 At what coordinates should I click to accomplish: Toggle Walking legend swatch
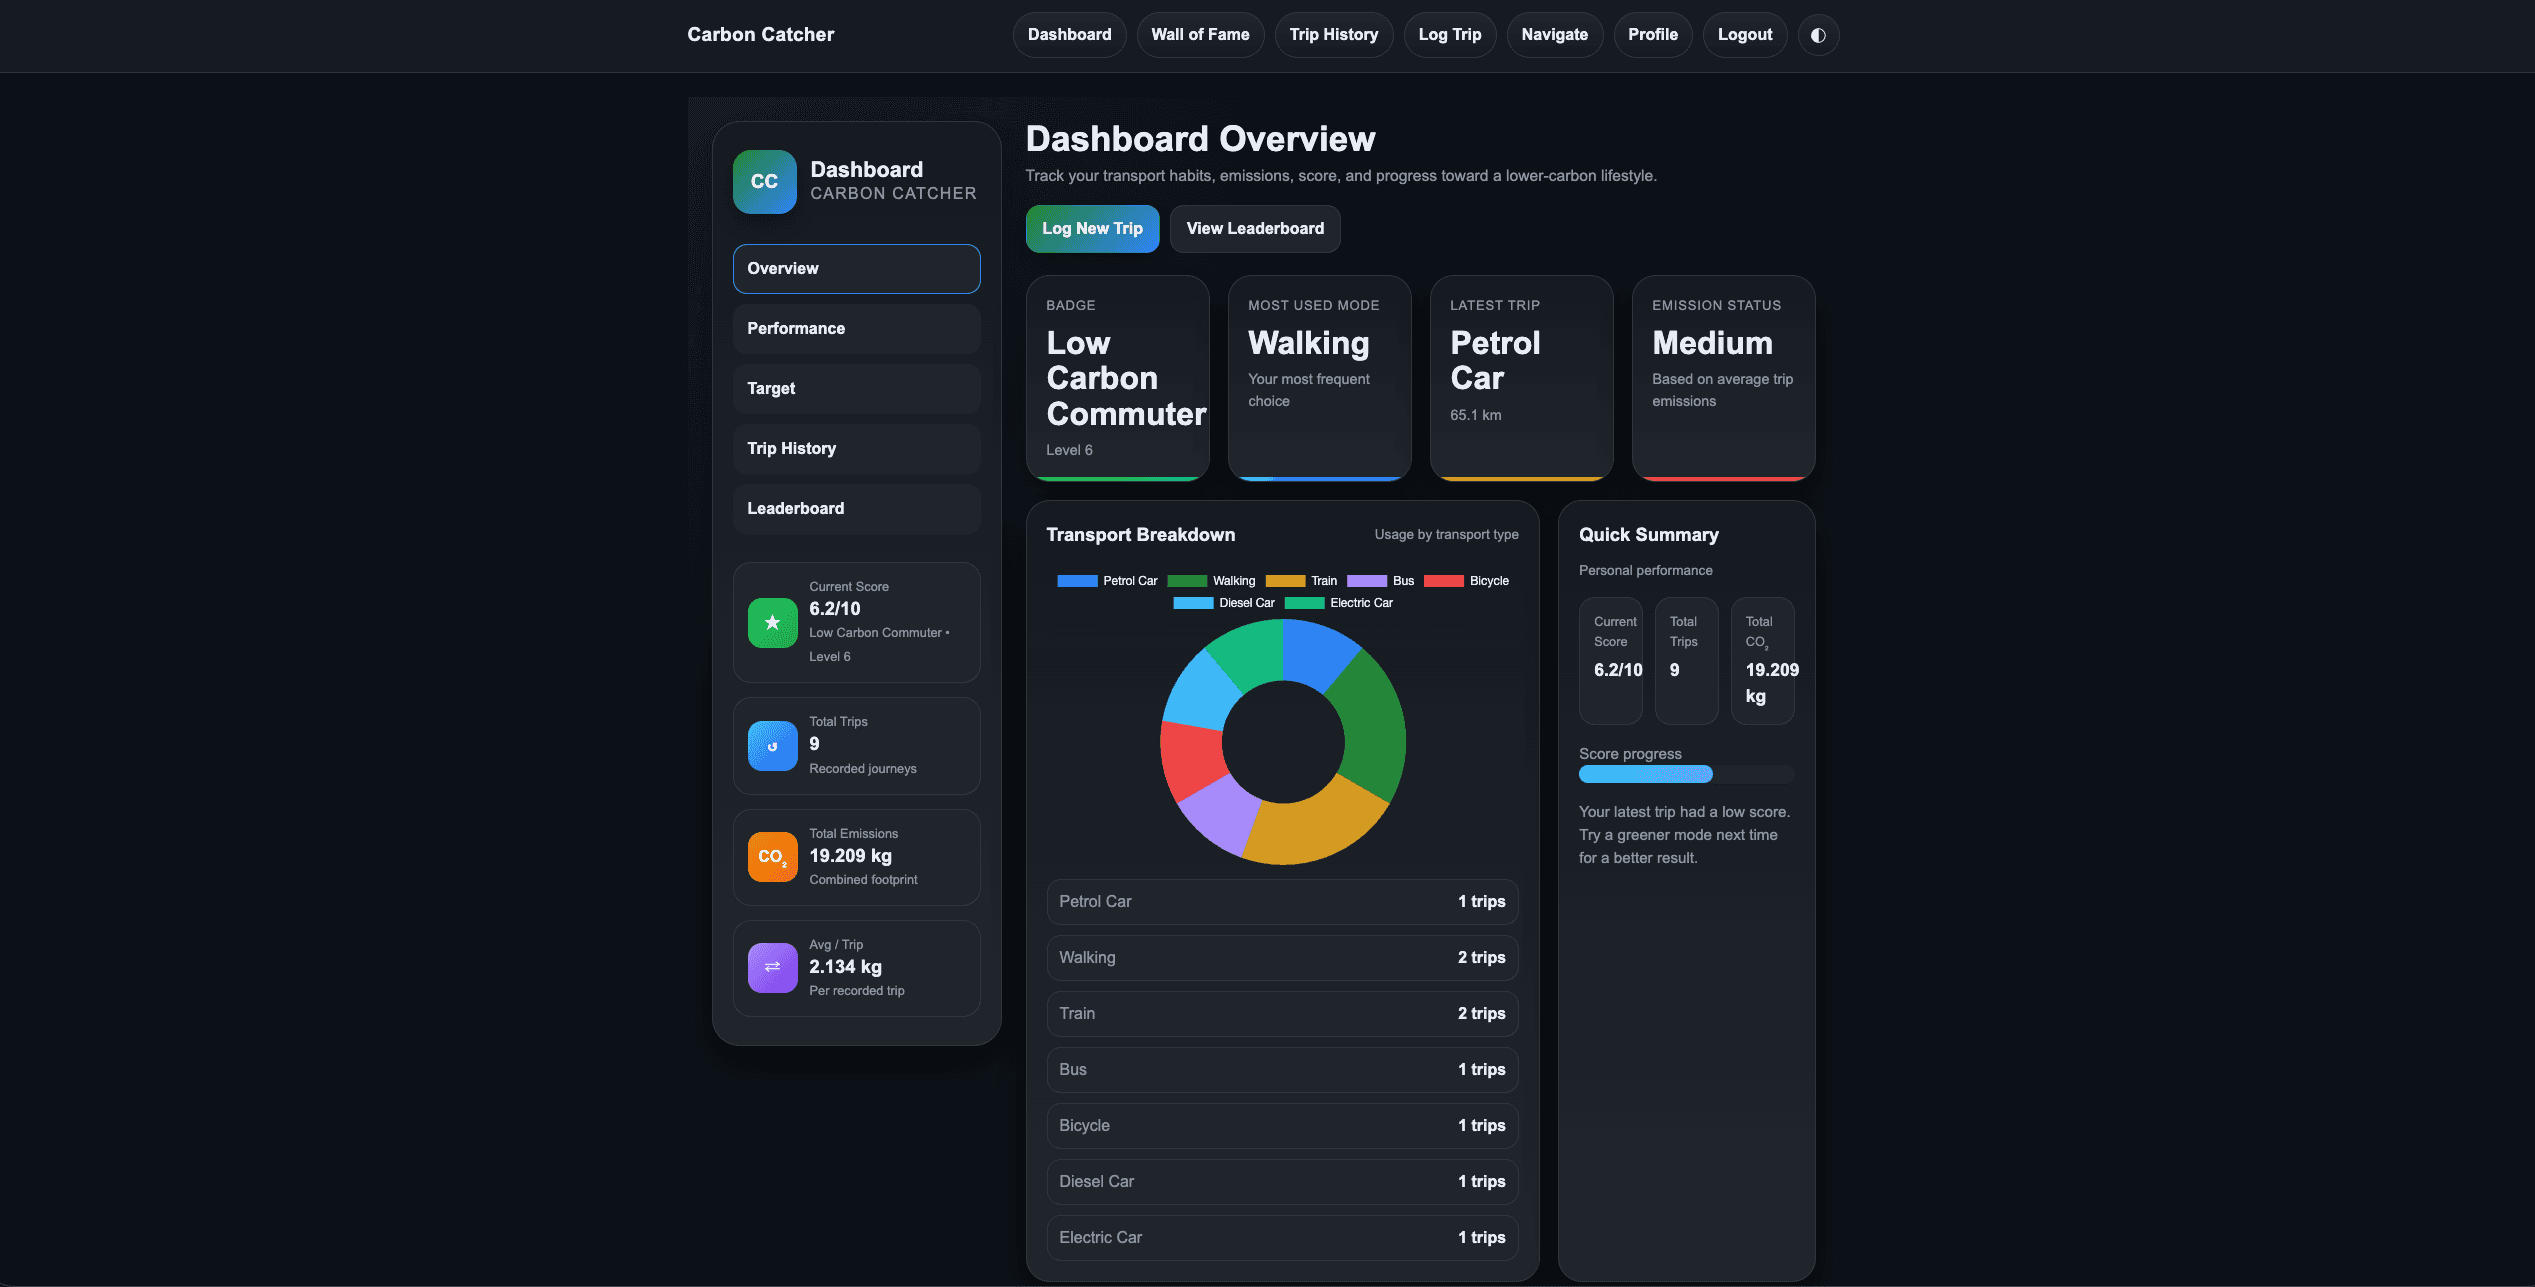1187,581
